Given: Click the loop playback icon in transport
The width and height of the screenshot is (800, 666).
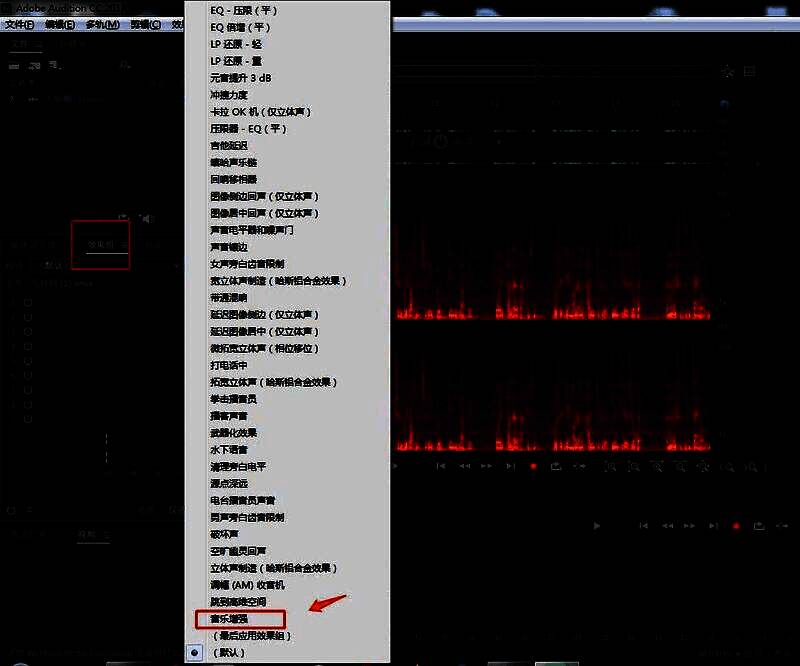Looking at the screenshot, I should [x=555, y=466].
